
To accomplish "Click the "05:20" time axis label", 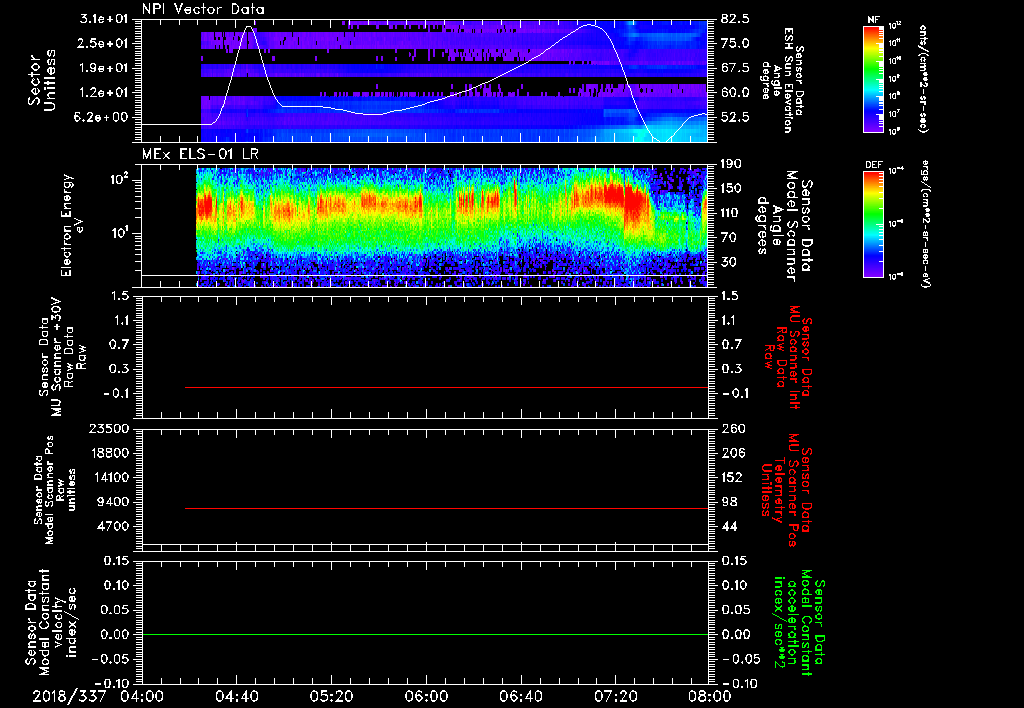I will click(x=331, y=696).
